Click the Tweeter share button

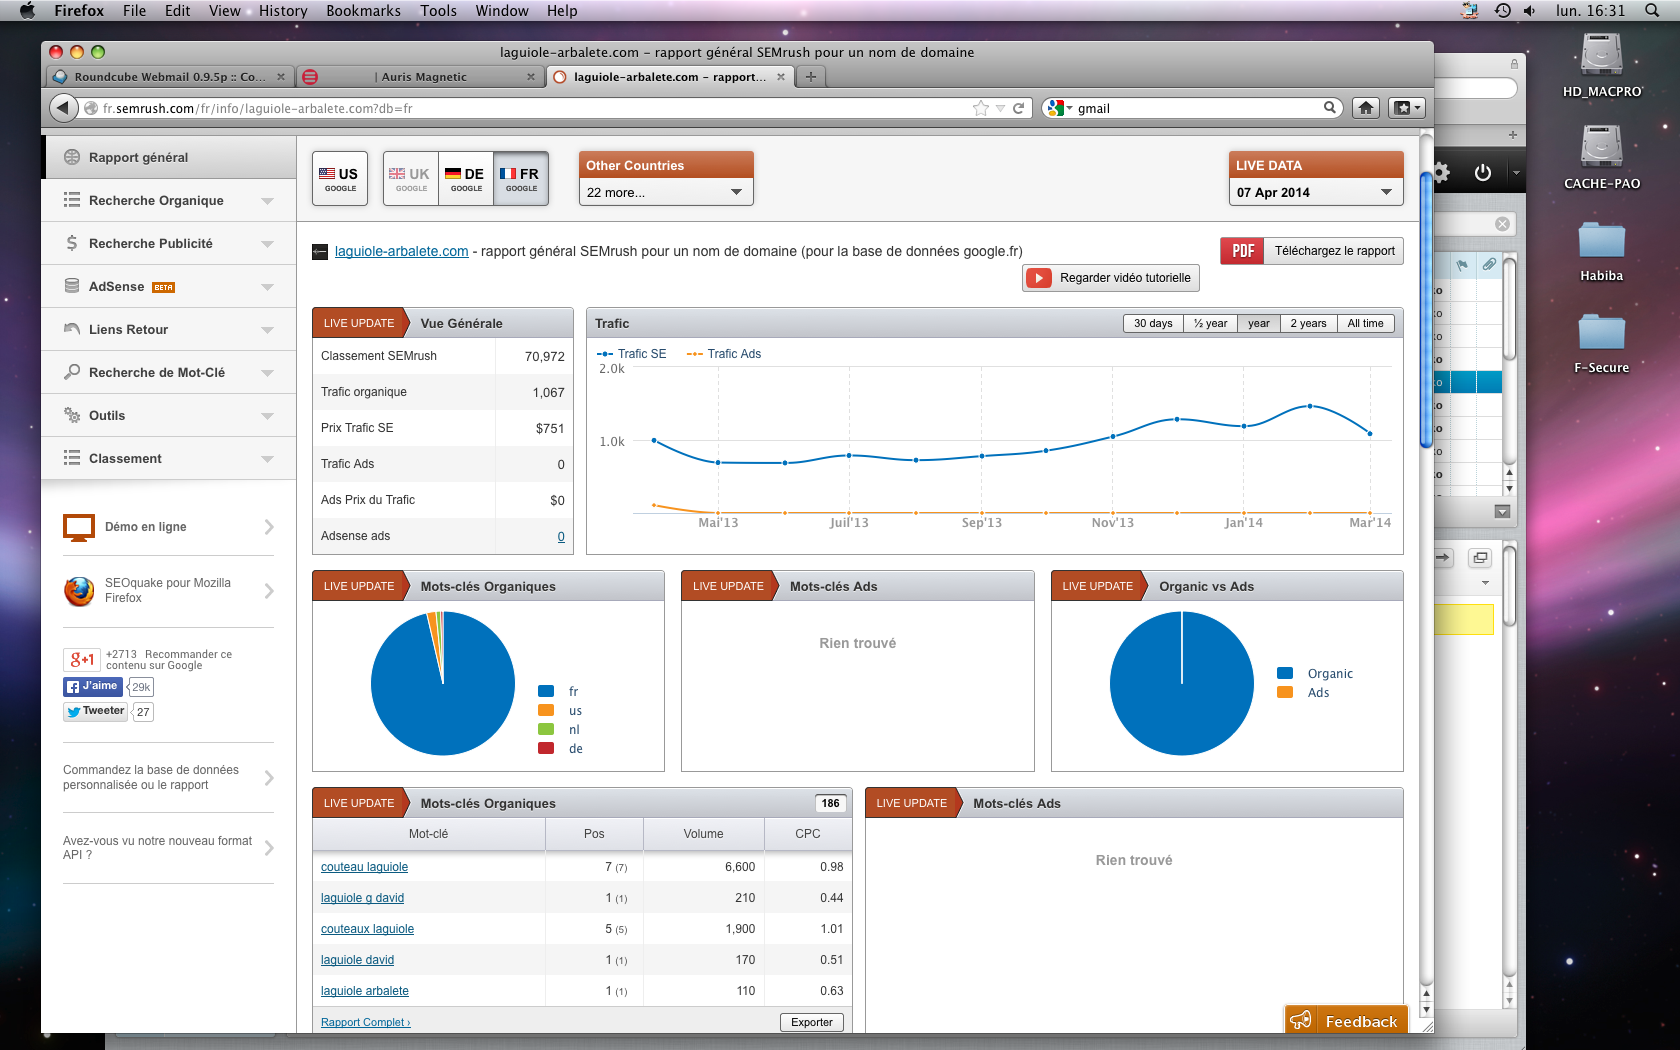pos(95,711)
